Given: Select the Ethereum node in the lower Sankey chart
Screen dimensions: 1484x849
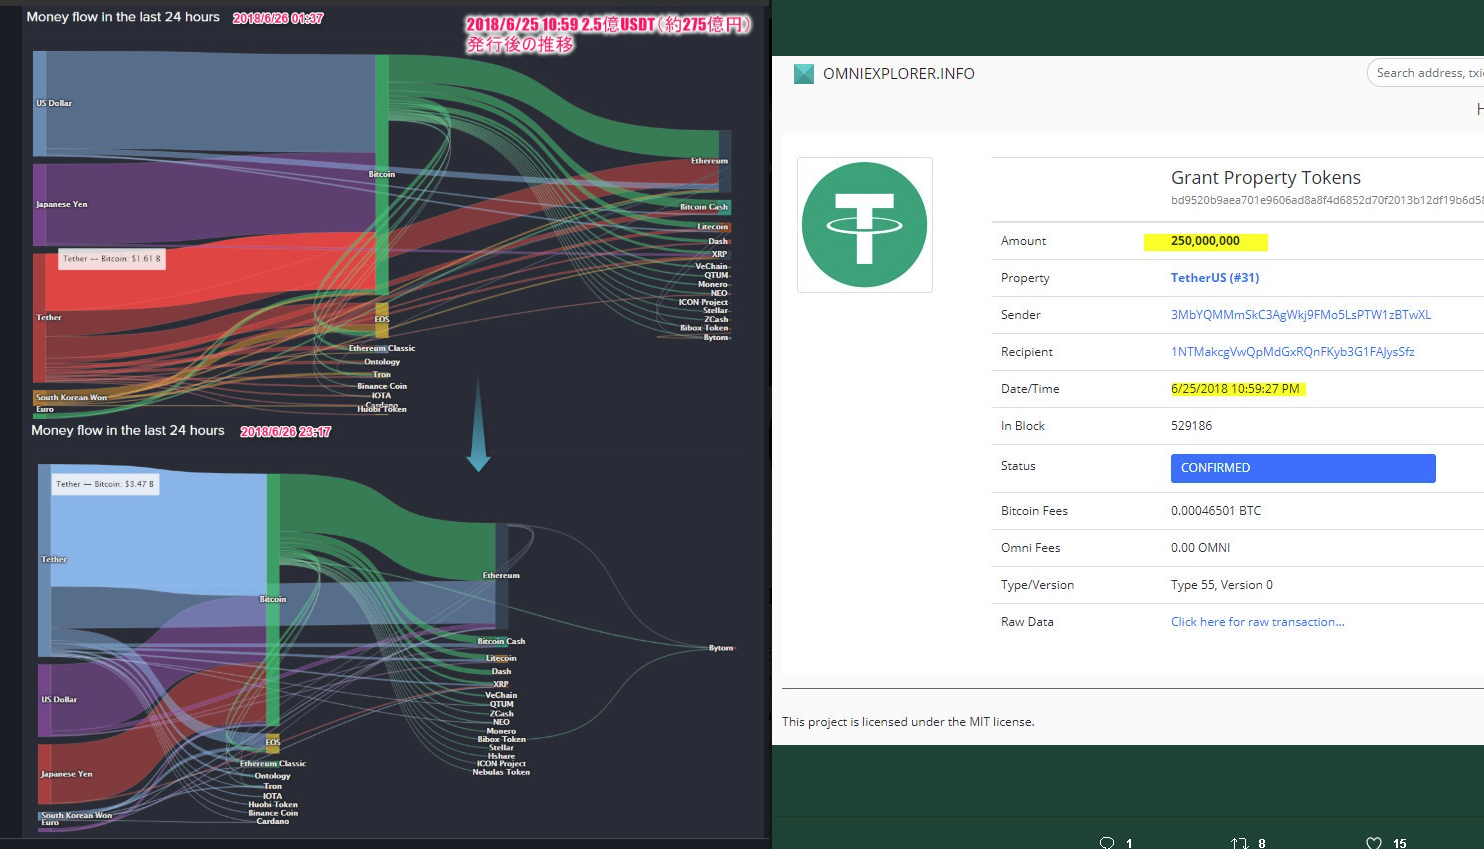Looking at the screenshot, I should 500,575.
